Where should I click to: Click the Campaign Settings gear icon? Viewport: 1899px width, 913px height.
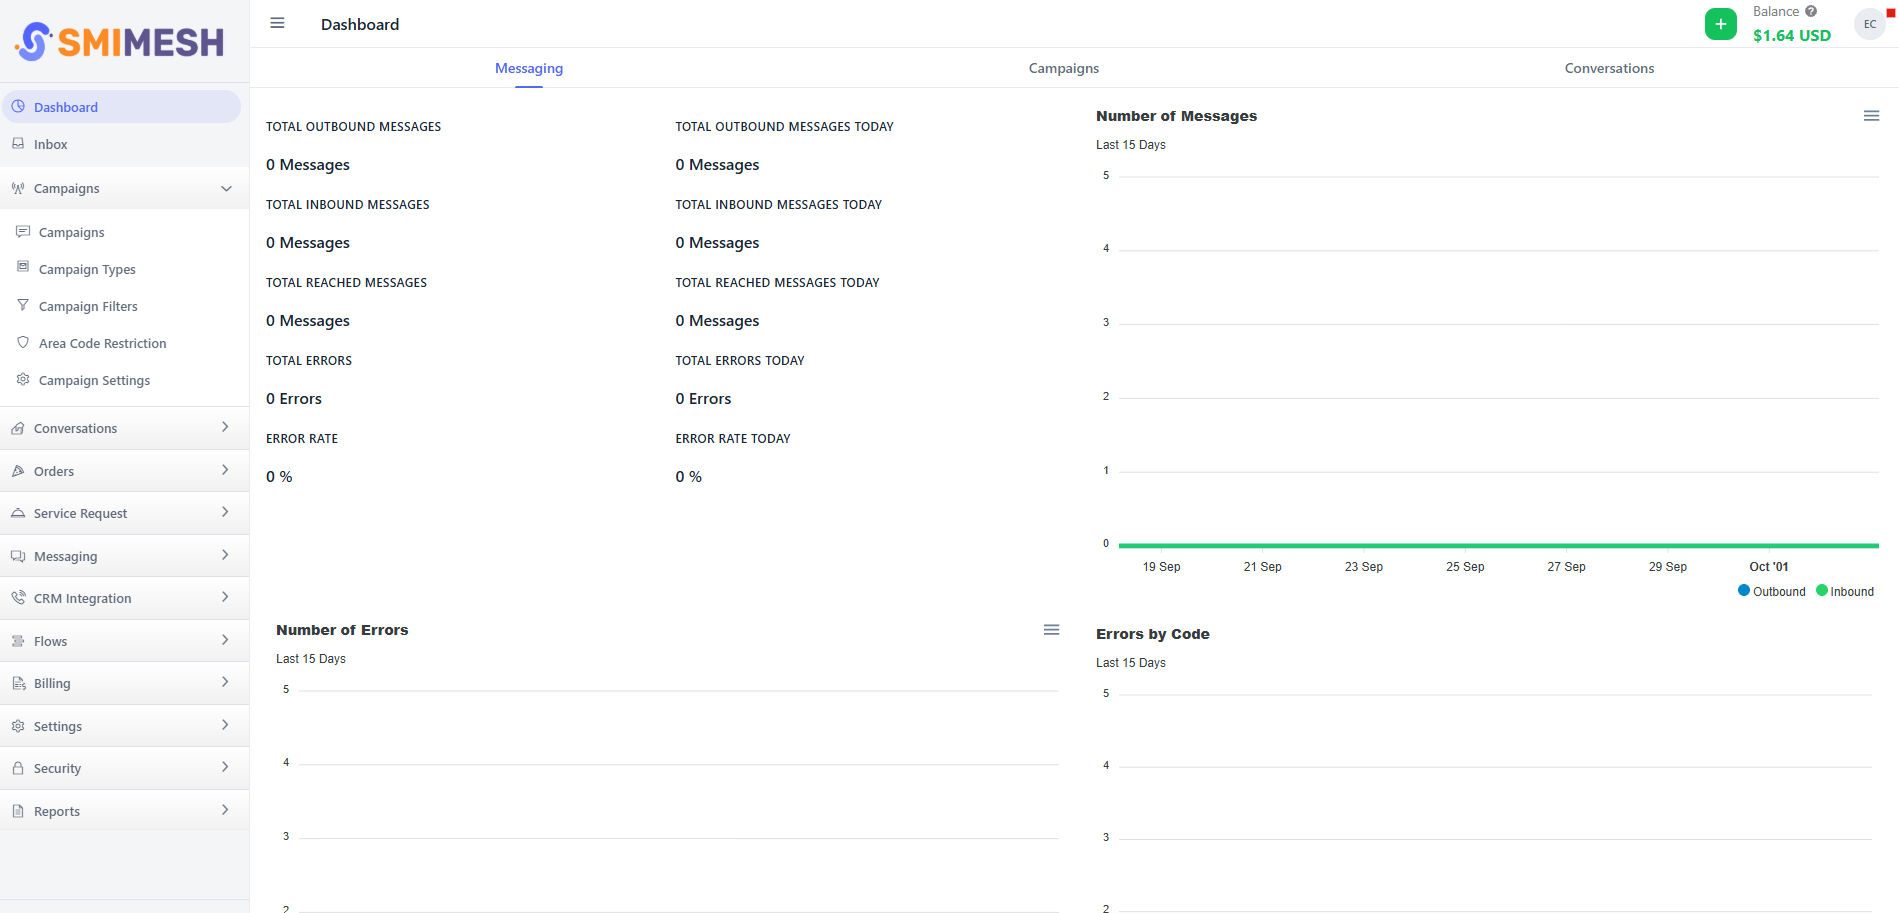point(23,379)
